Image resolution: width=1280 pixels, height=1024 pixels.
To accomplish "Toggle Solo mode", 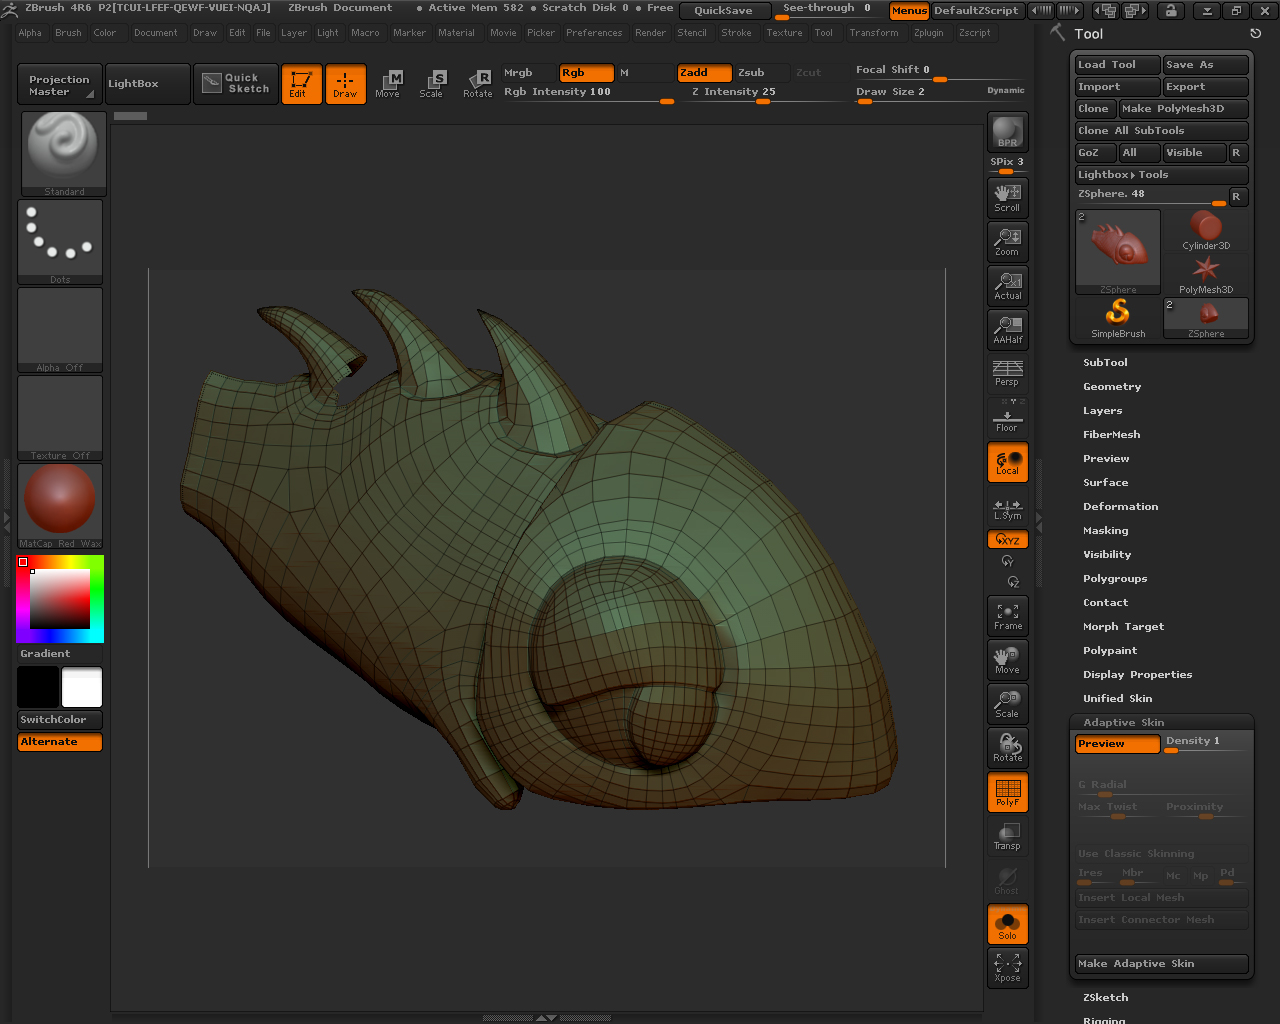I will (x=1007, y=924).
